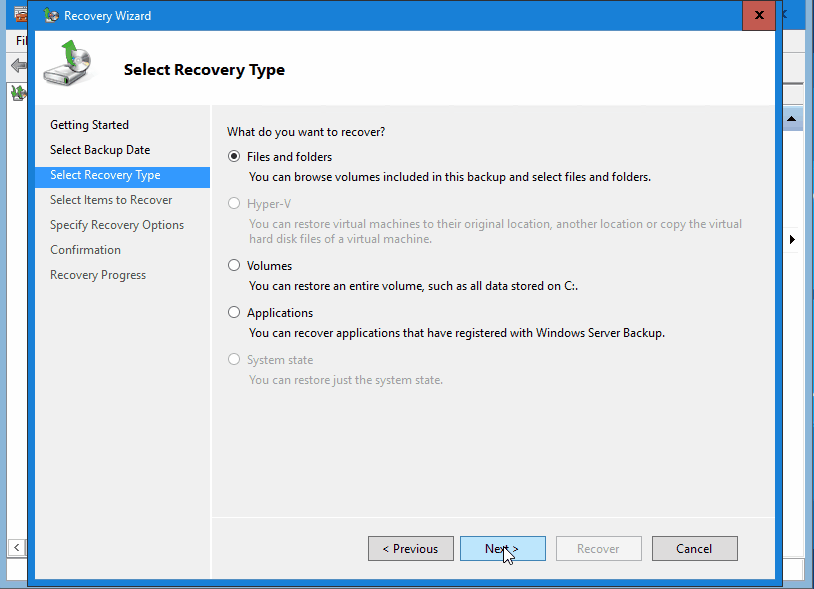Pick the Applications recovery option
814x589 pixels.
coord(232,312)
